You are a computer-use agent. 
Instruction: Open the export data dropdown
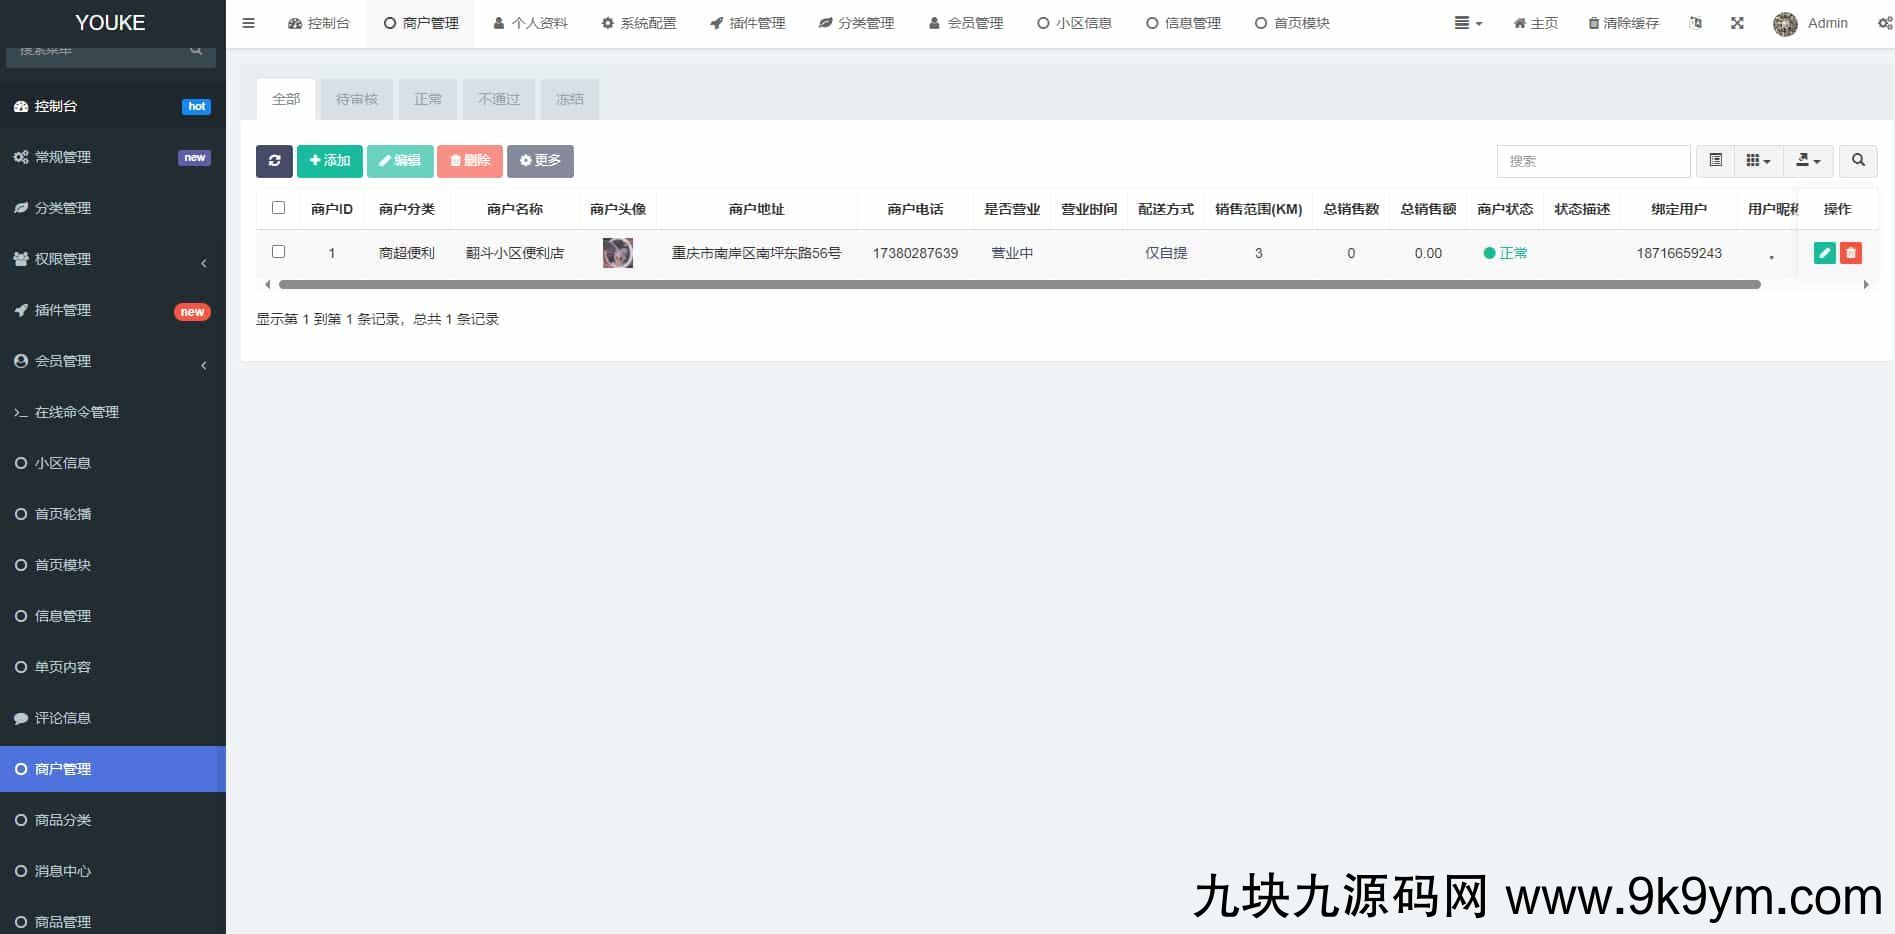[x=1808, y=160]
